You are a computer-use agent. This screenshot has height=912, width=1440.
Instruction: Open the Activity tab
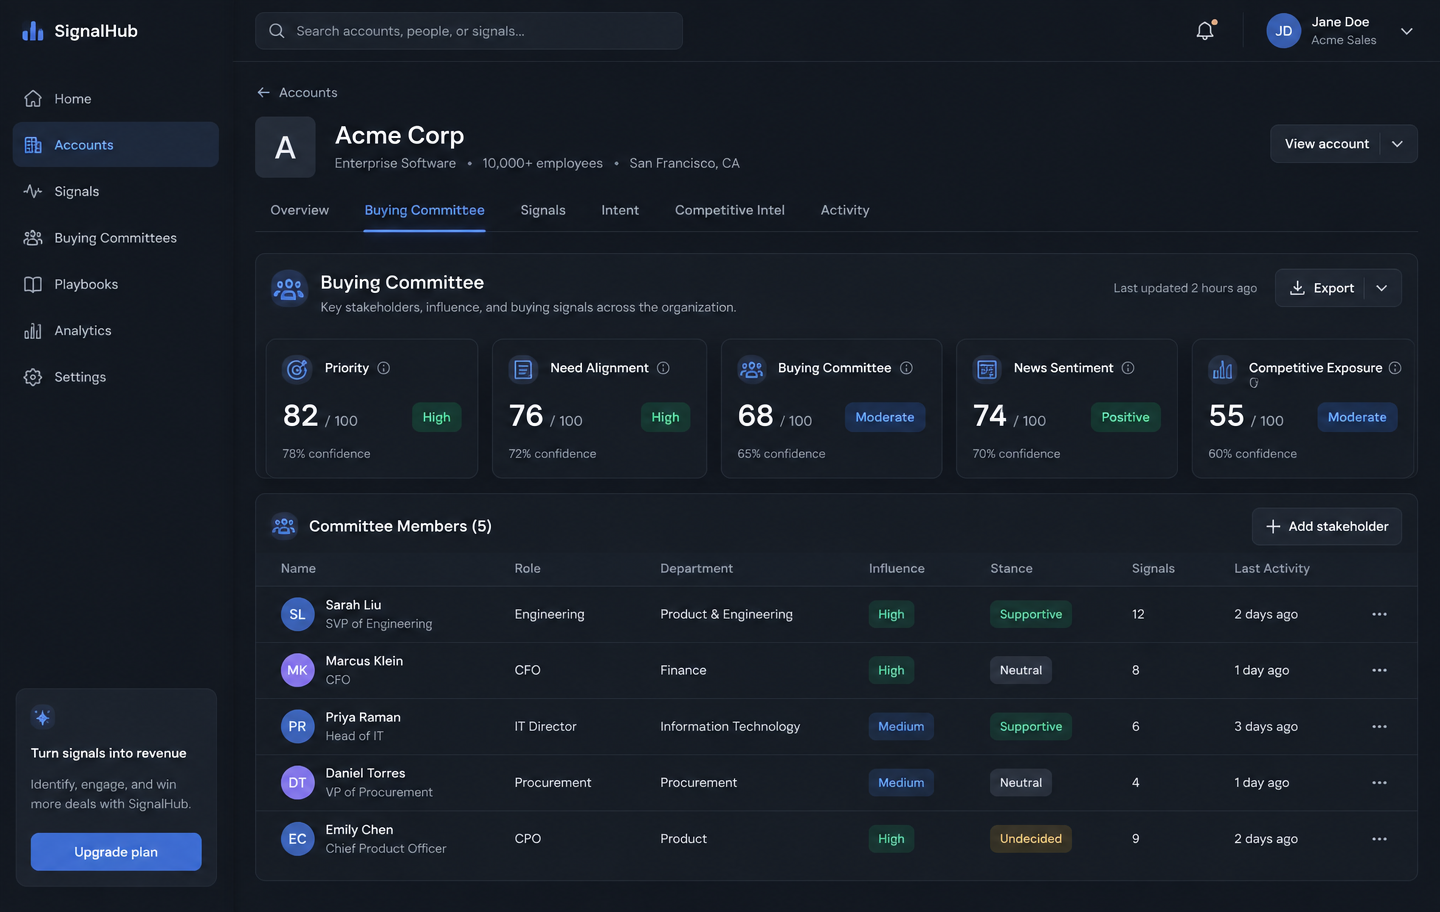[845, 210]
